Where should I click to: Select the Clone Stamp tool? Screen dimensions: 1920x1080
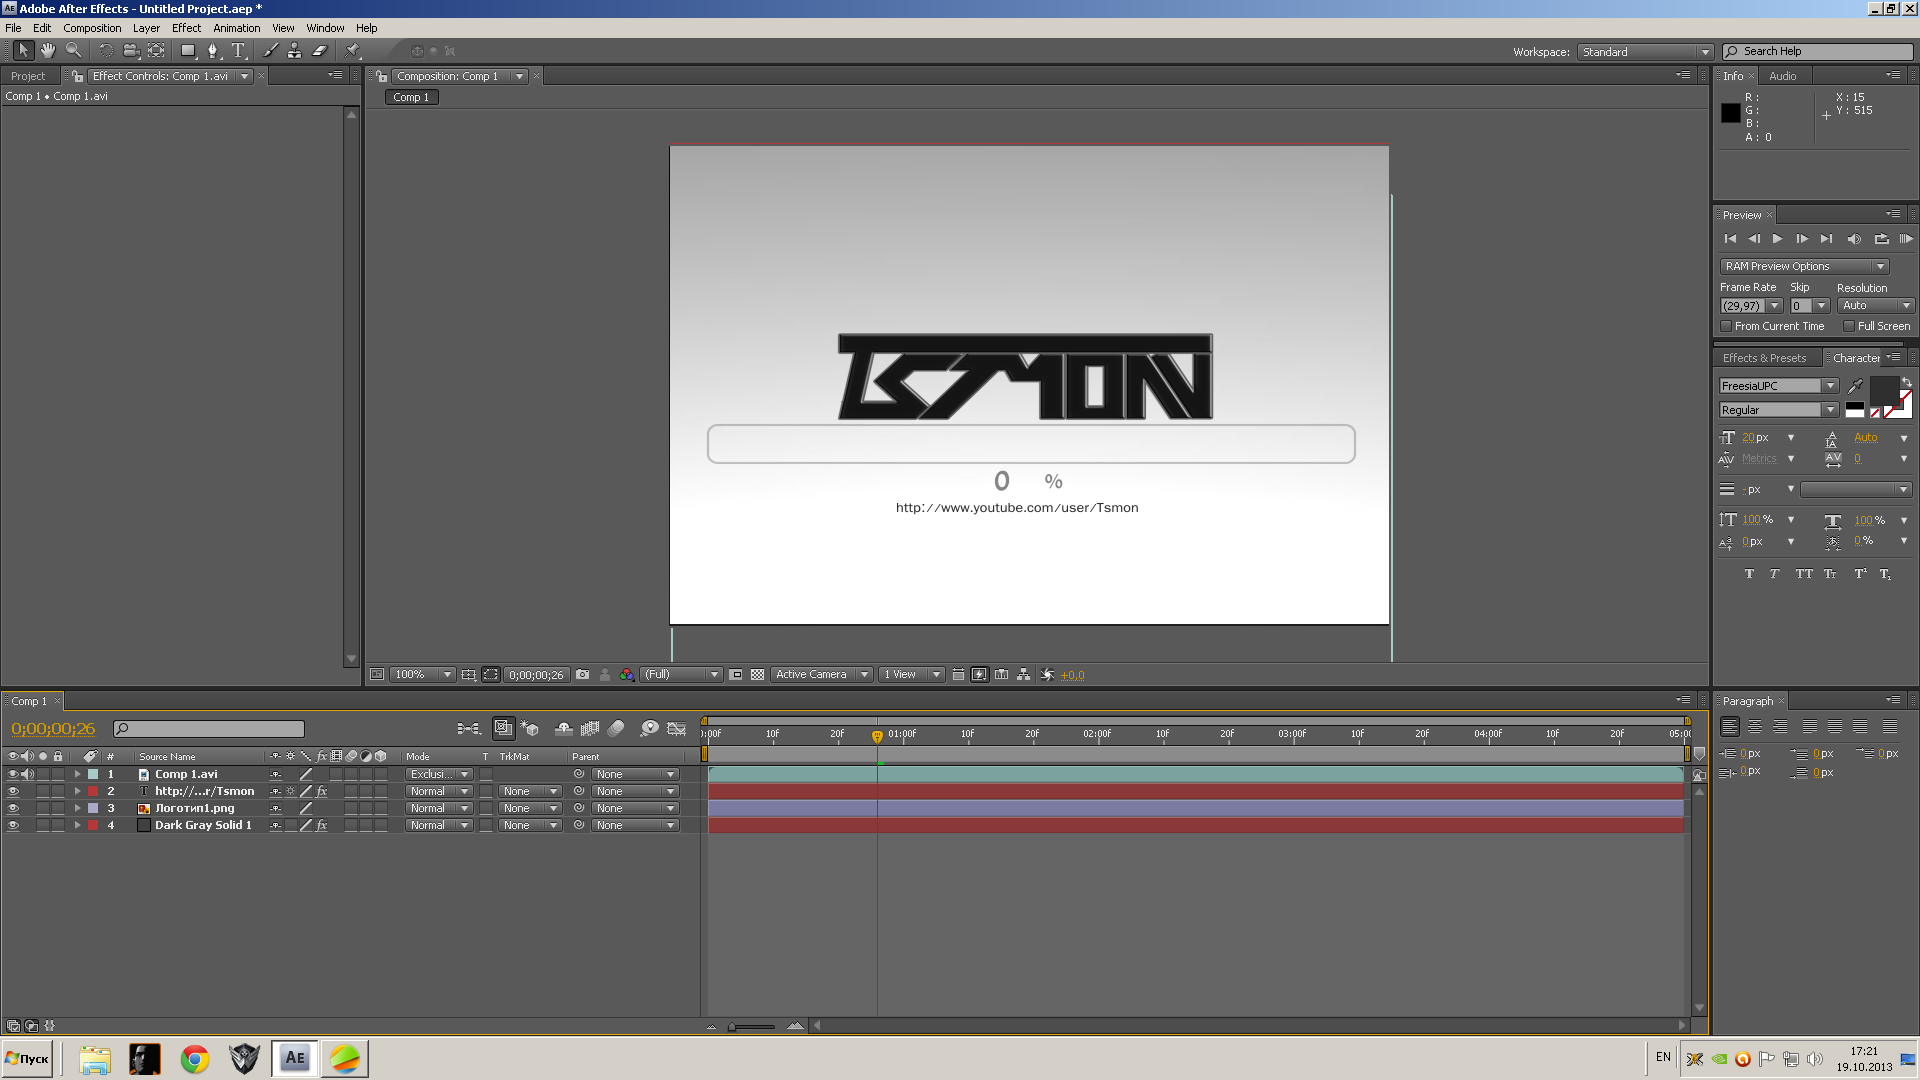click(x=294, y=51)
